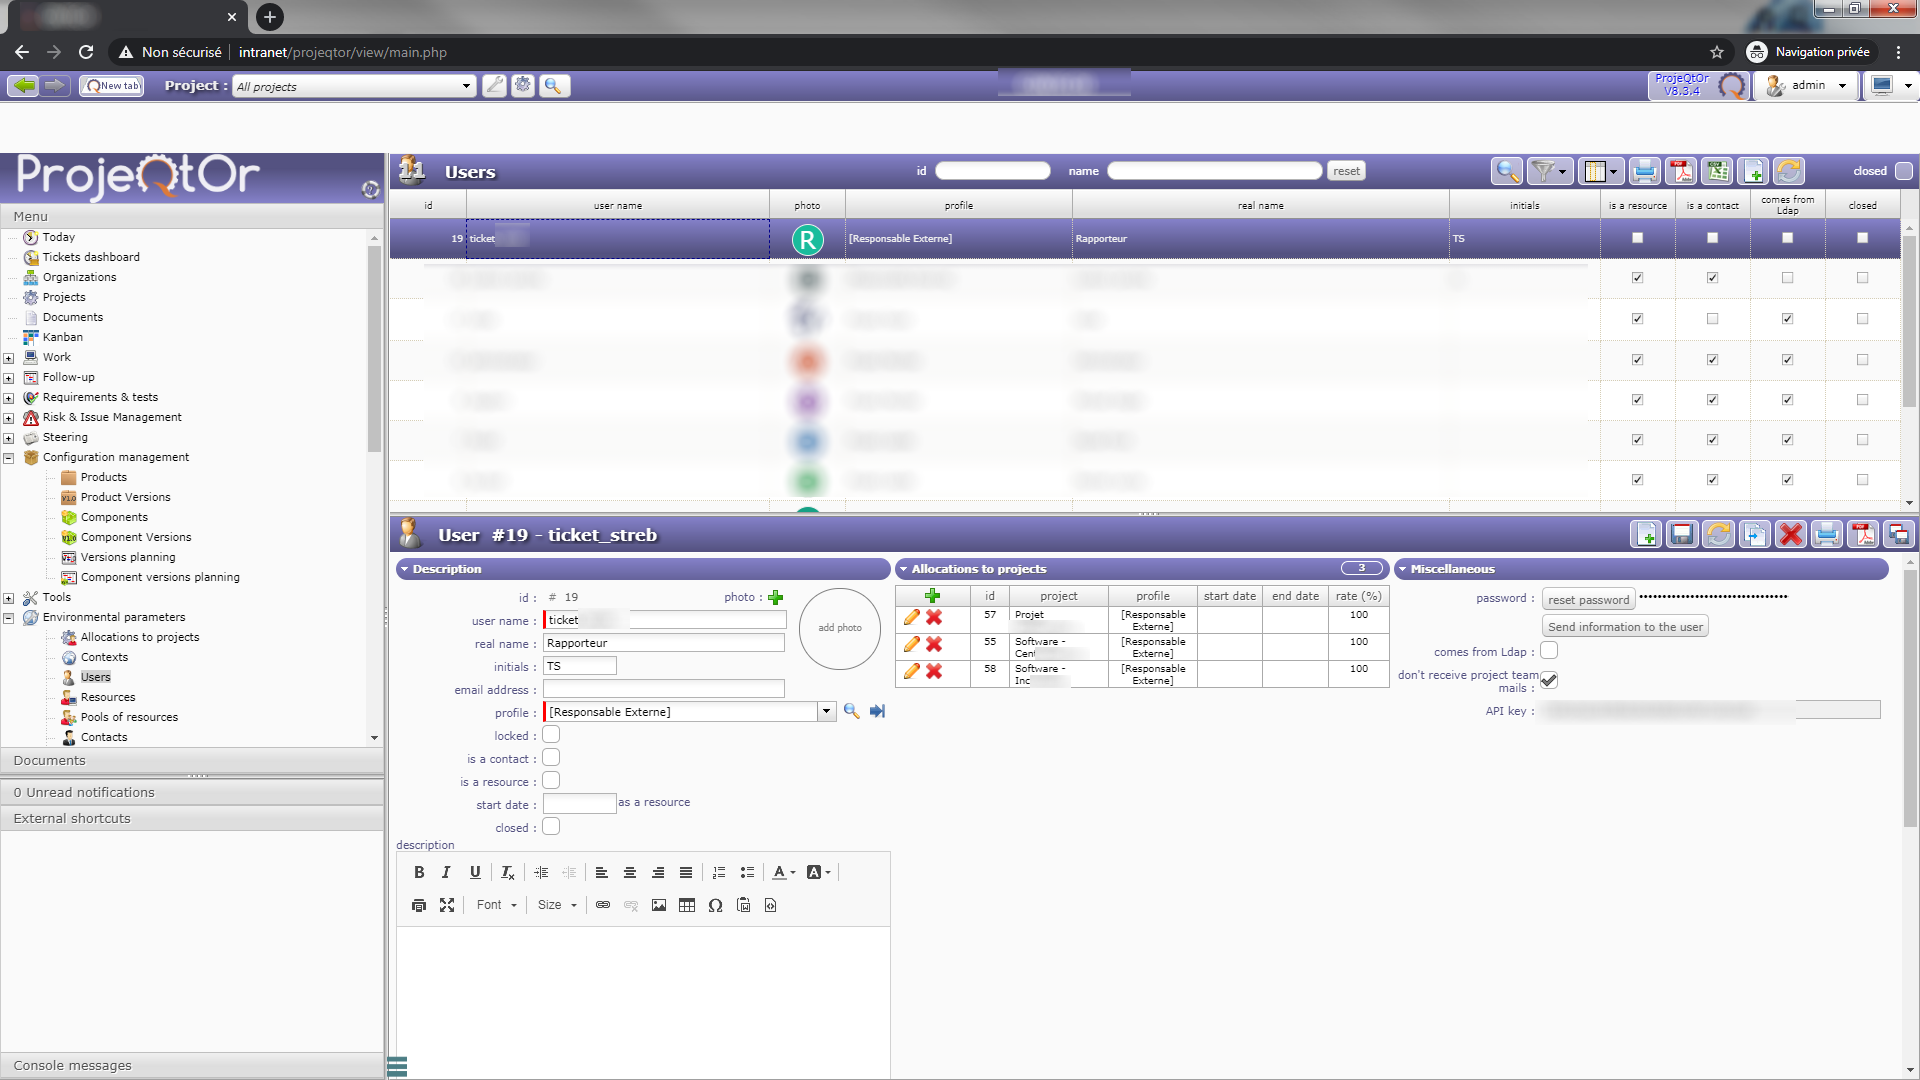The image size is (1920, 1080).
Task: Edit allocation for project 57
Action: 911,618
